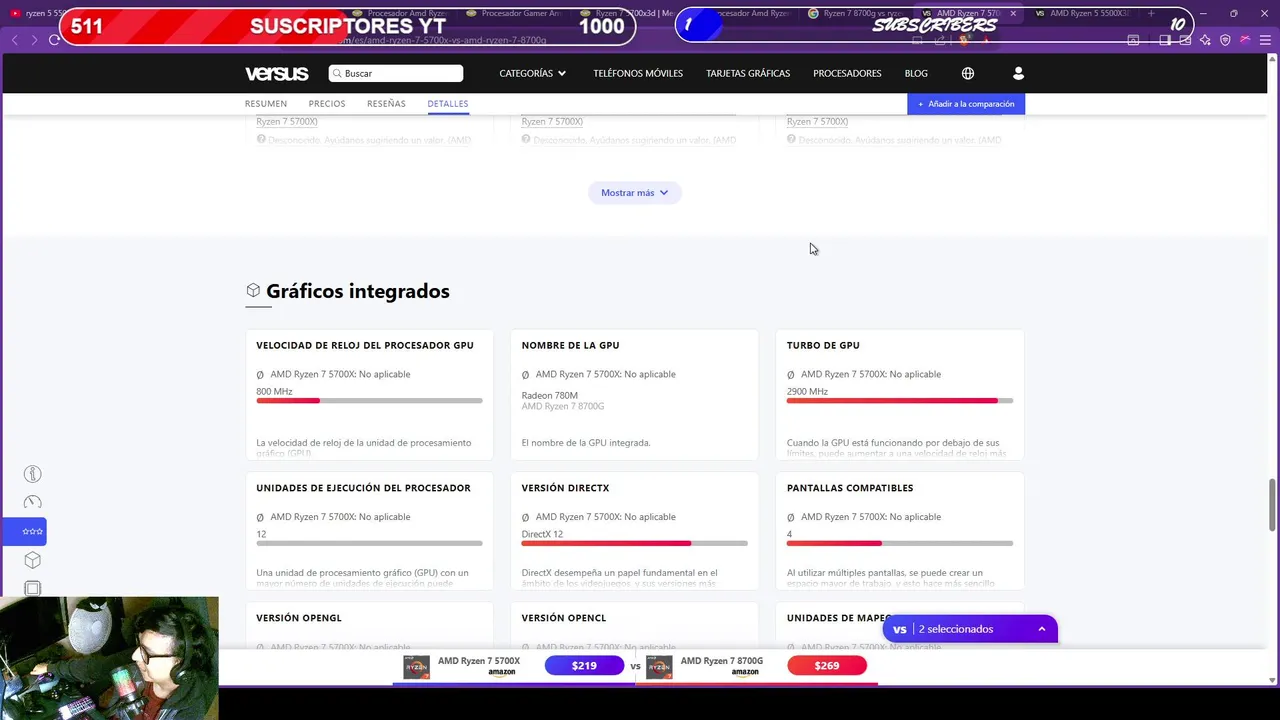Image resolution: width=1280 pixels, height=720 pixels.
Task: Open the Procesadores menu
Action: tap(847, 73)
